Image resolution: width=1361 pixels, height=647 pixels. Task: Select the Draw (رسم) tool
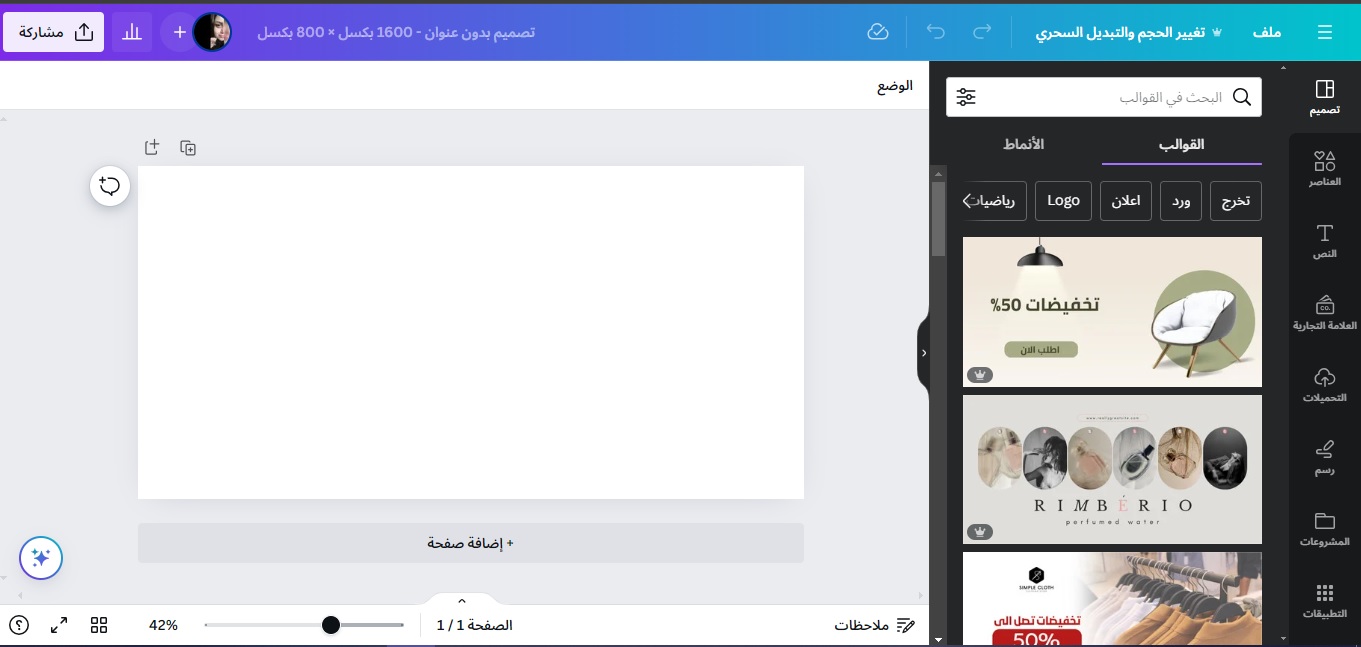tap(1324, 457)
